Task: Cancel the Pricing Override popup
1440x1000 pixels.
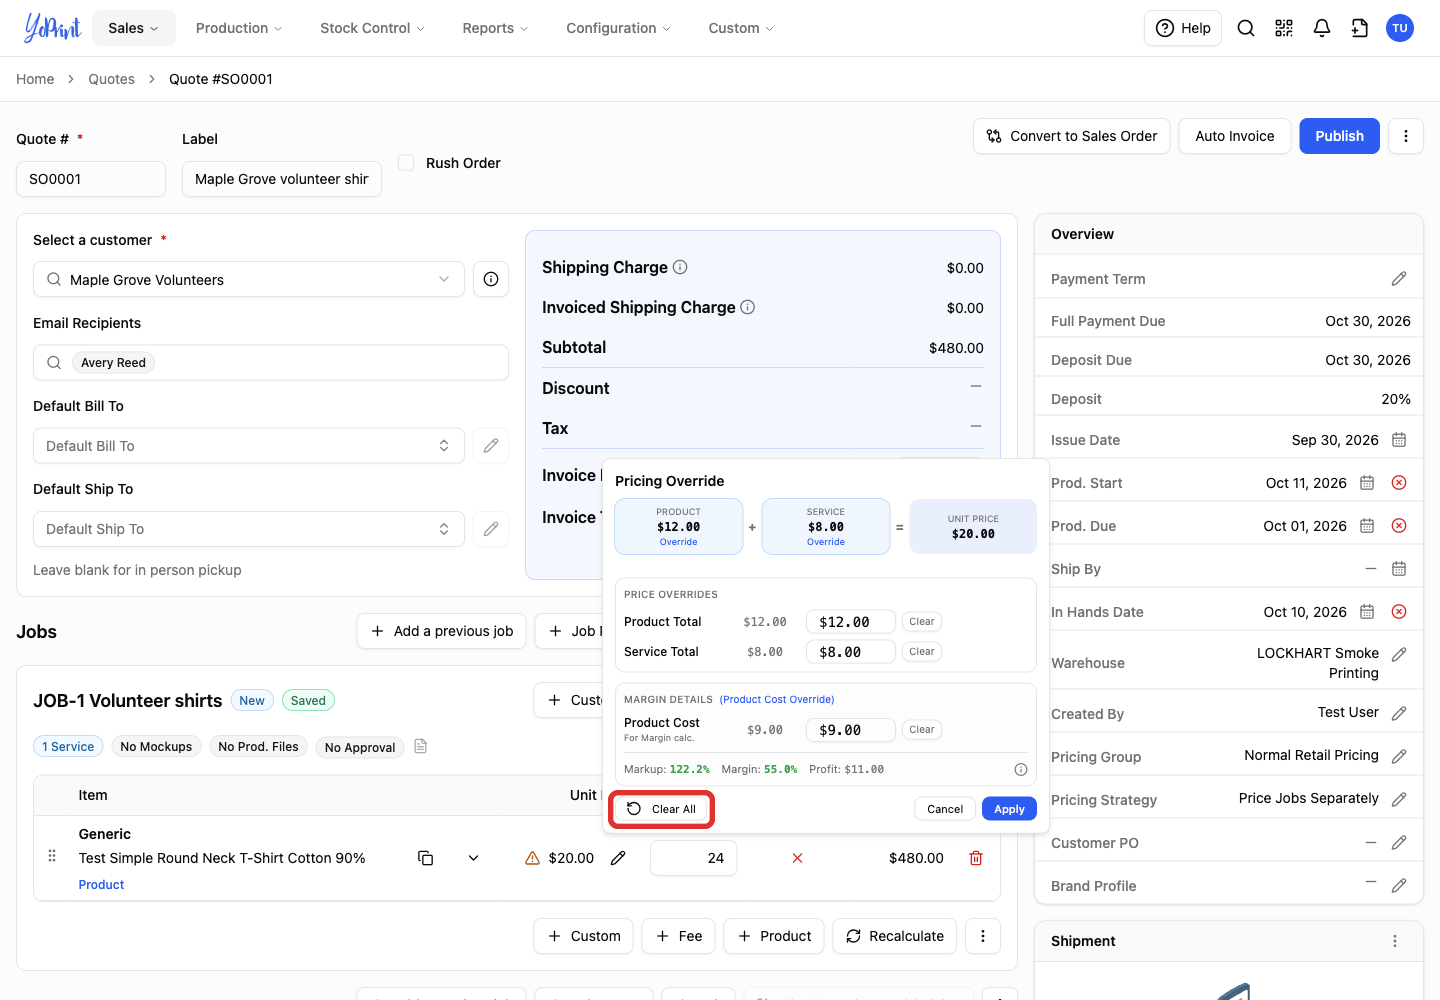Action: click(945, 809)
